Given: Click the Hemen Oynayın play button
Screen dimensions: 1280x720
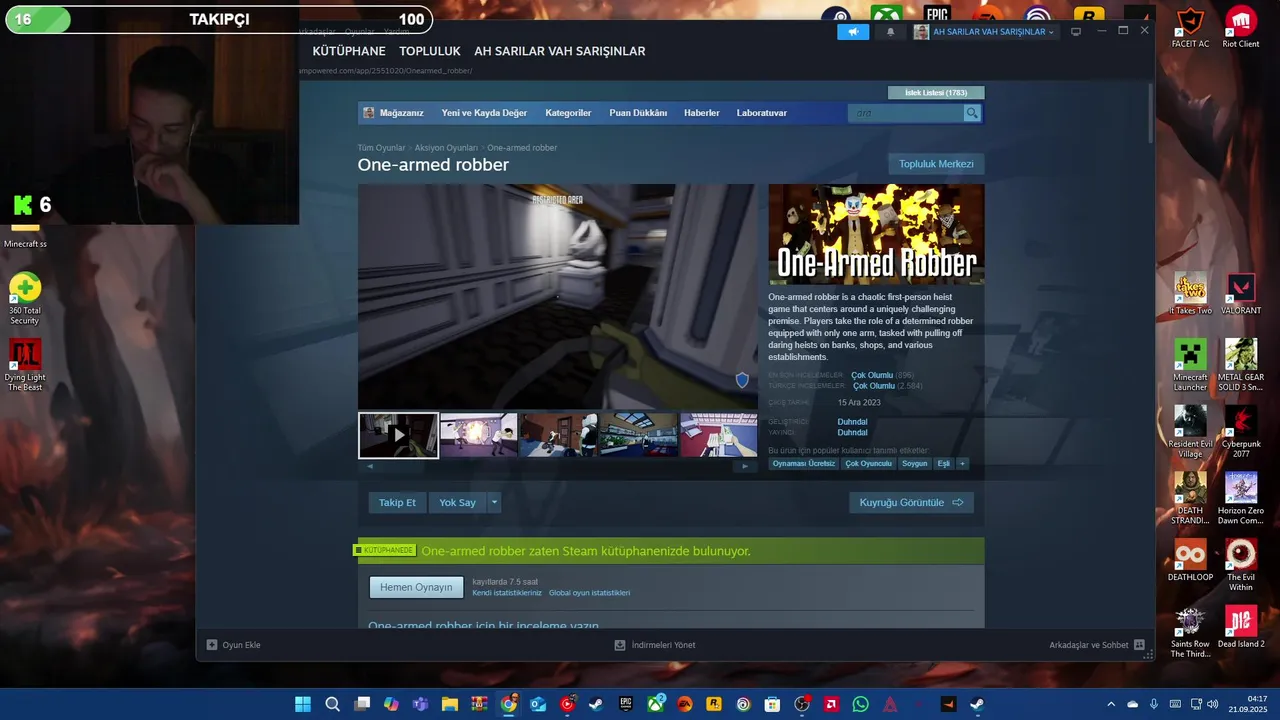Looking at the screenshot, I should (416, 587).
